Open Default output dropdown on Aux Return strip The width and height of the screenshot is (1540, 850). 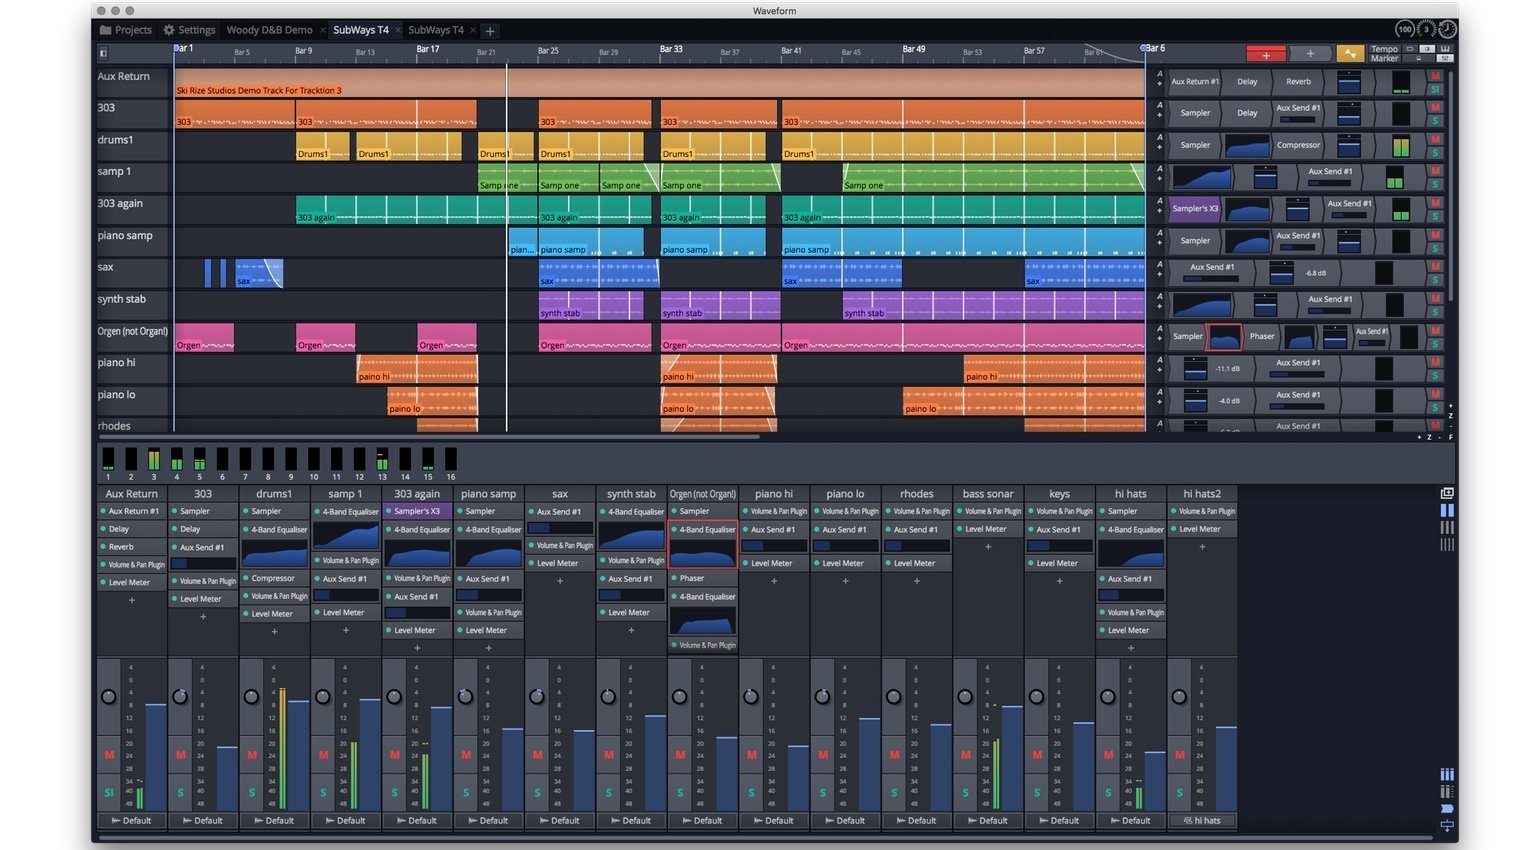point(132,820)
